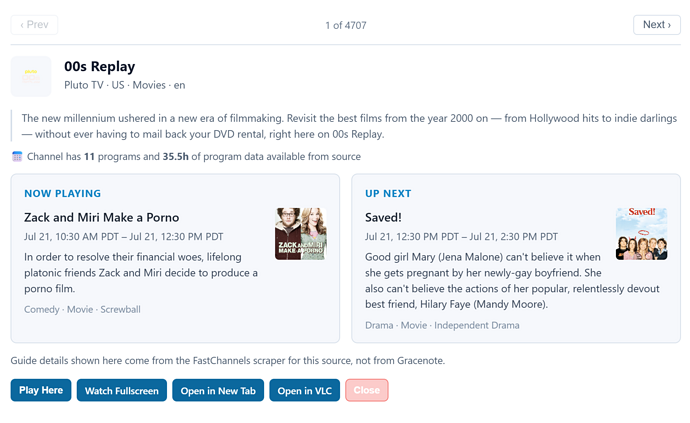This screenshot has width=690, height=423.
Task: Click the Play Here button
Action: [x=41, y=390]
